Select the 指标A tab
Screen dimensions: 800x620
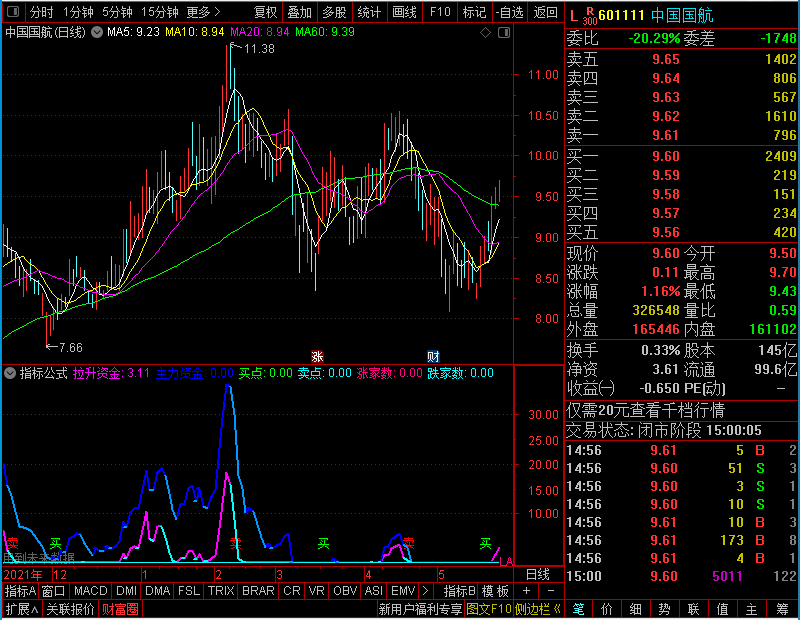click(20, 591)
